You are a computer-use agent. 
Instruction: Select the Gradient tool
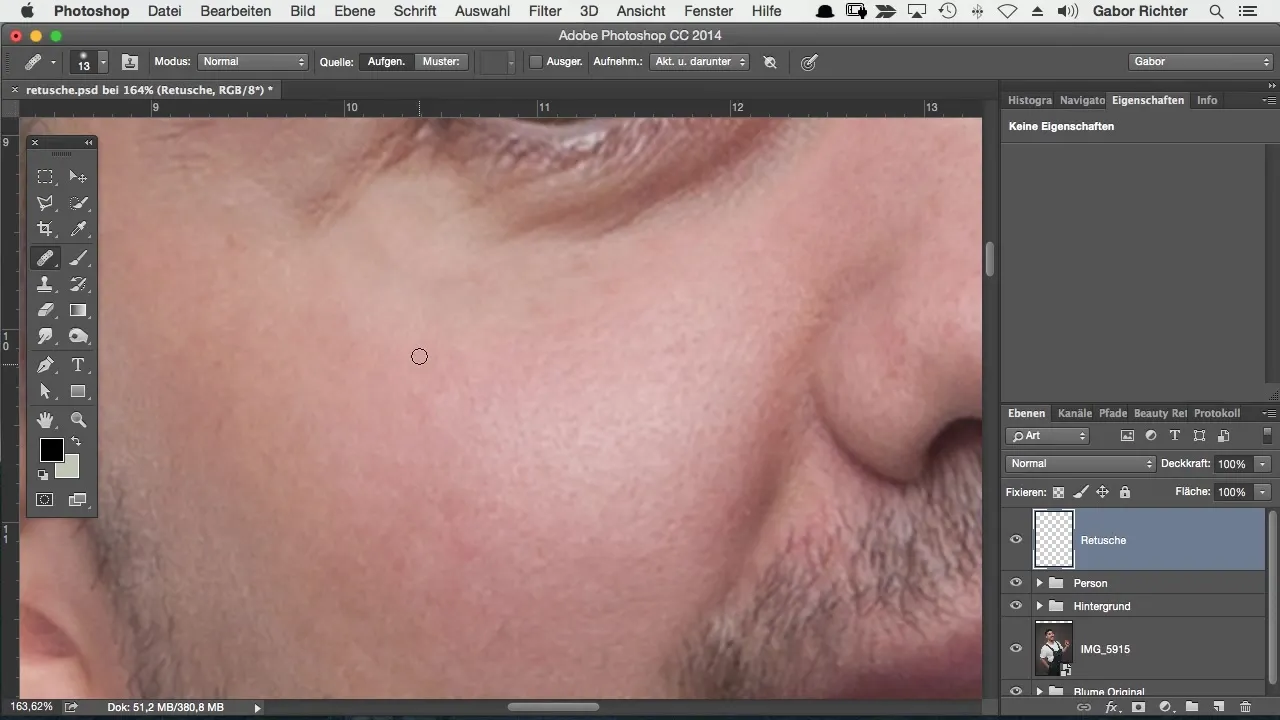coord(78,310)
